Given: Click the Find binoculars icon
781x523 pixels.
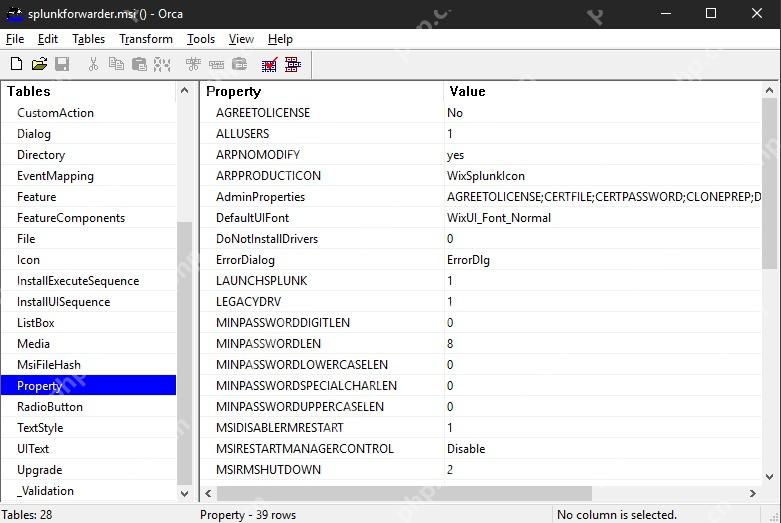Looking at the screenshot, I should coord(162,64).
